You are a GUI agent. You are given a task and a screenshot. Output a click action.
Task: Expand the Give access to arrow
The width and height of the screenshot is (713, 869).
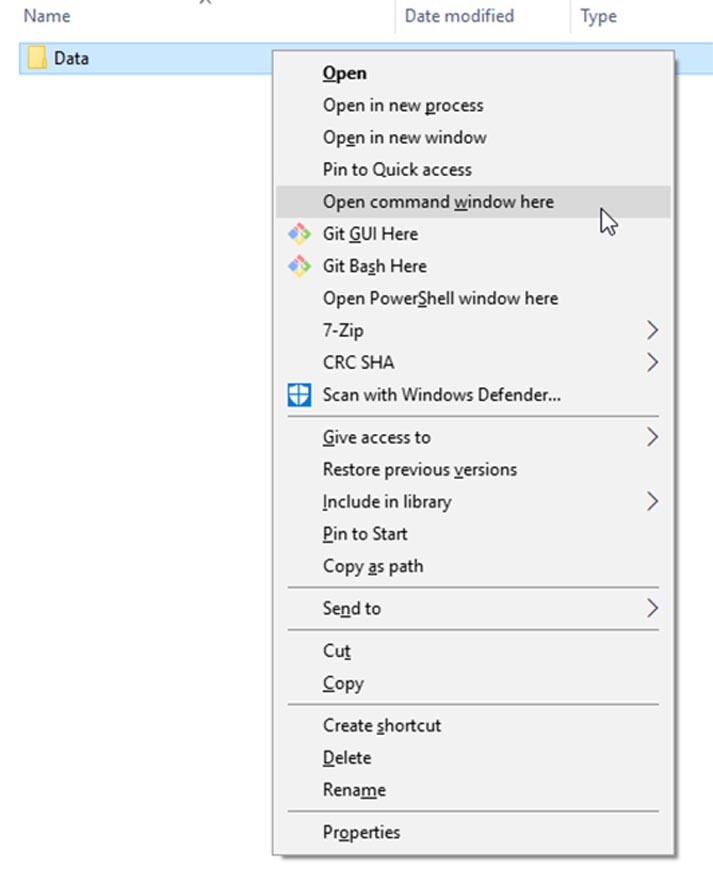coord(652,437)
